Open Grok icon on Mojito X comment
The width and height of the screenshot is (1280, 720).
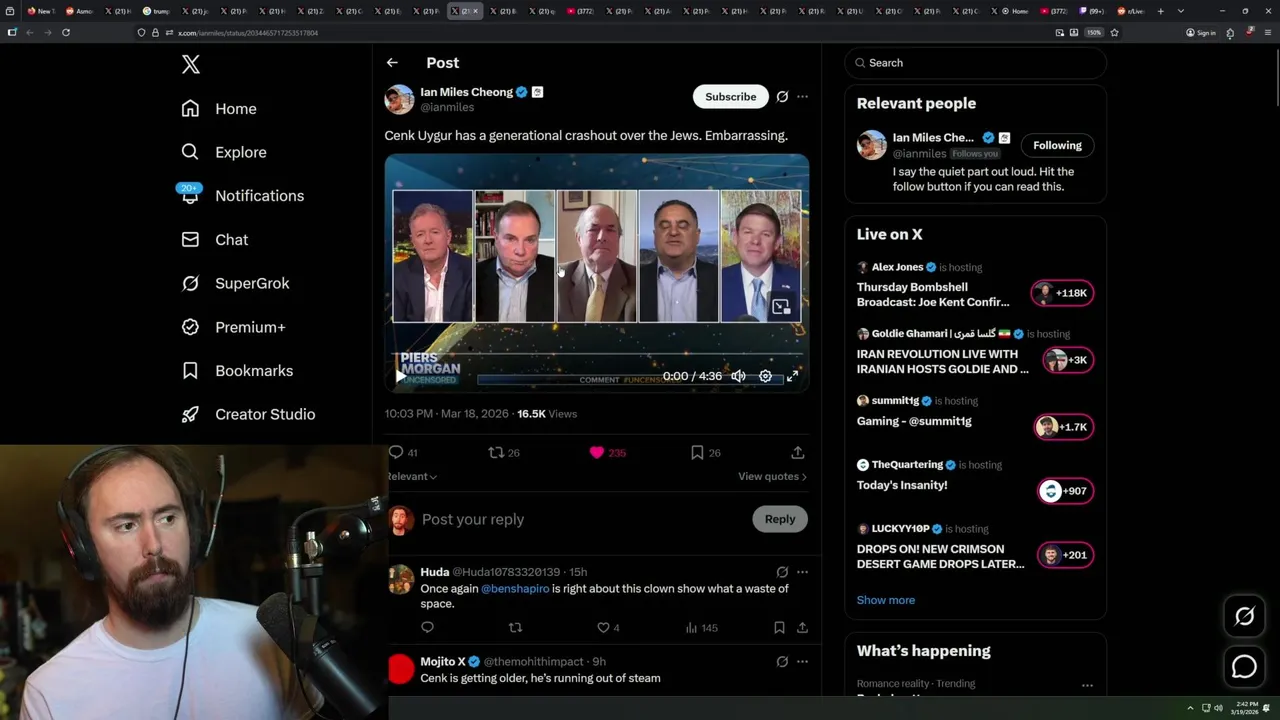point(782,662)
